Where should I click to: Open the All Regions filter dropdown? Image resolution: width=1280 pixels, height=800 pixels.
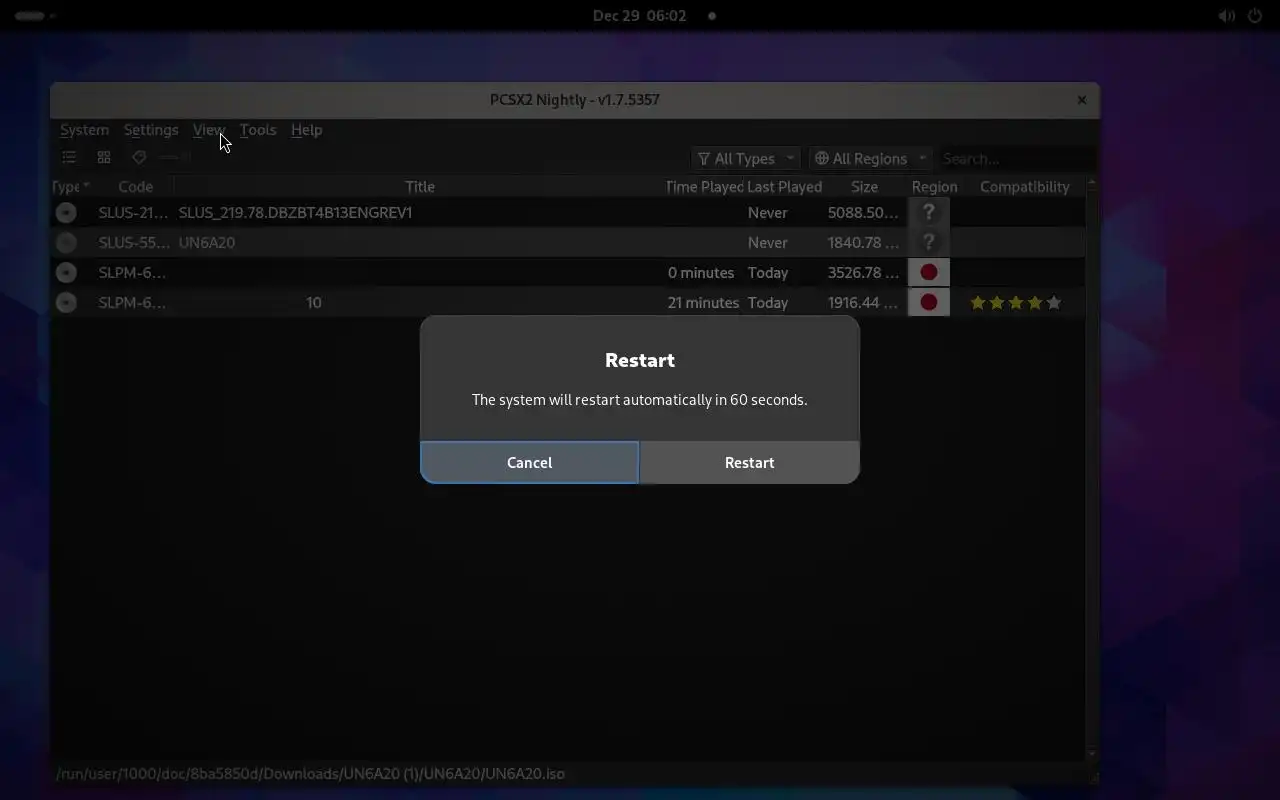[x=870, y=158]
